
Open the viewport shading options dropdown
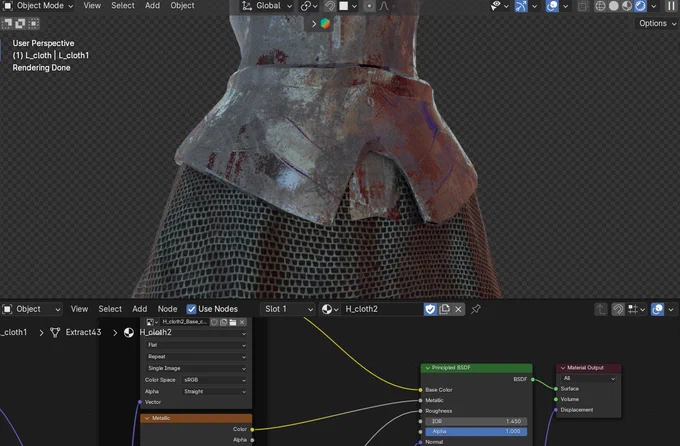[654, 6]
